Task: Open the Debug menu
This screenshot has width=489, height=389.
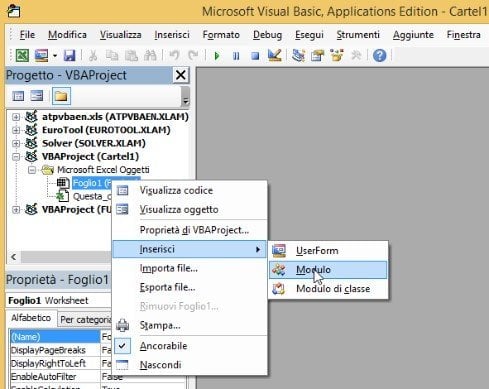Action: click(267, 35)
